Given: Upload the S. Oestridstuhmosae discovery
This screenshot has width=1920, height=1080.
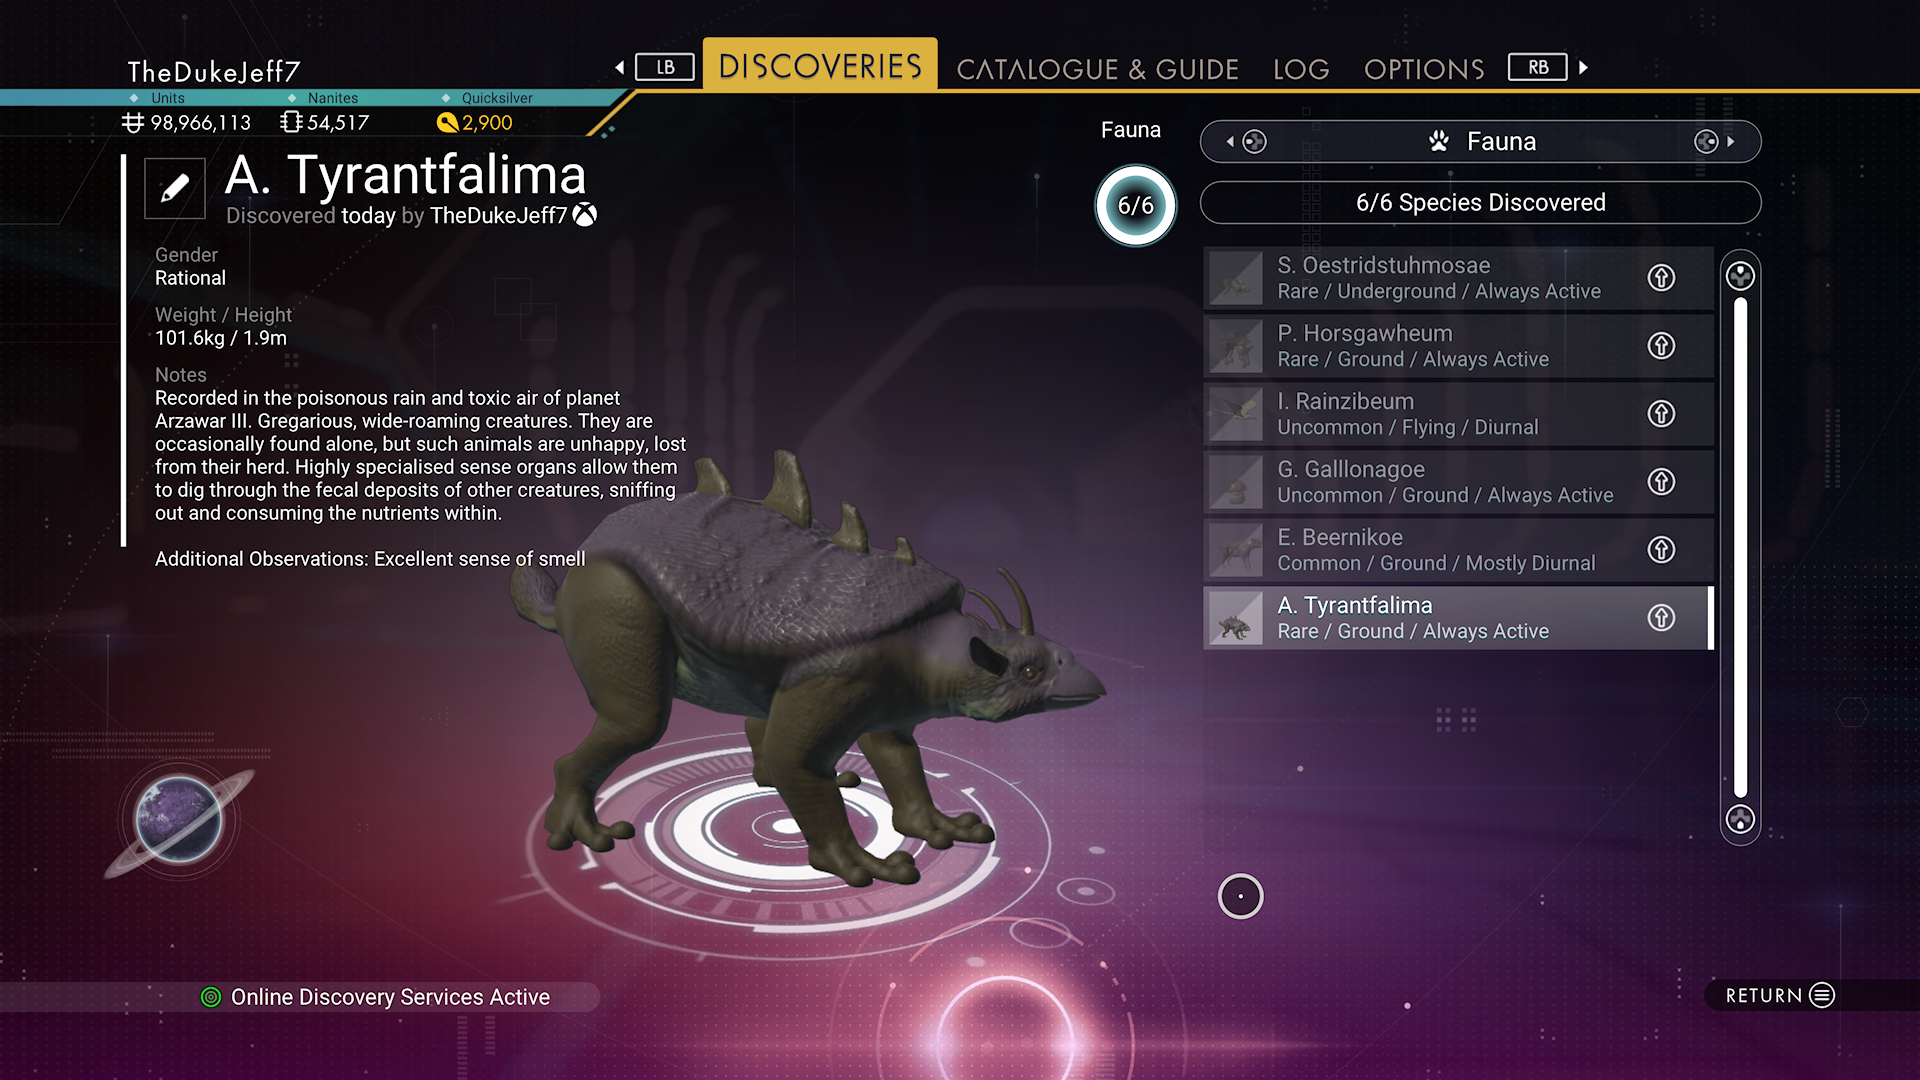Looking at the screenshot, I should pyautogui.click(x=1661, y=278).
